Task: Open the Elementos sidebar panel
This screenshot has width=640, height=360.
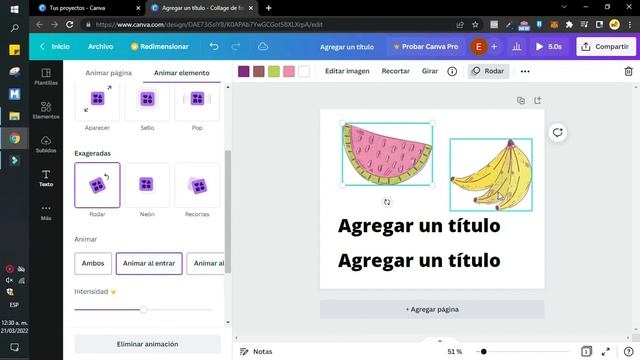Action: (46, 110)
